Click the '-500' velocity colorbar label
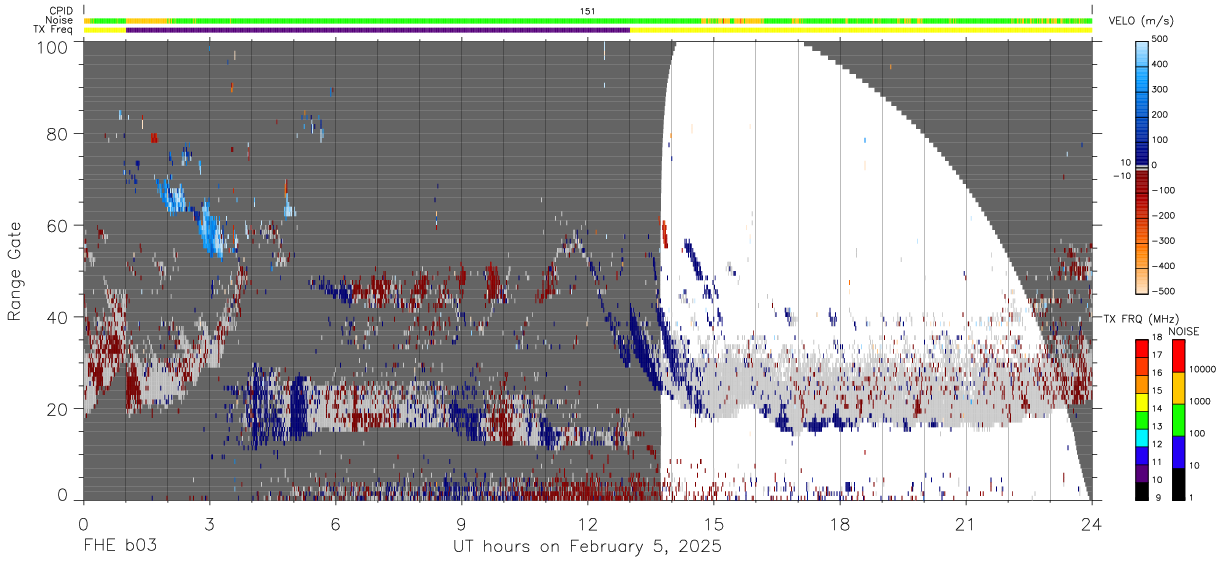Image resolution: width=1228 pixels, height=567 pixels. pyautogui.click(x=1162, y=291)
